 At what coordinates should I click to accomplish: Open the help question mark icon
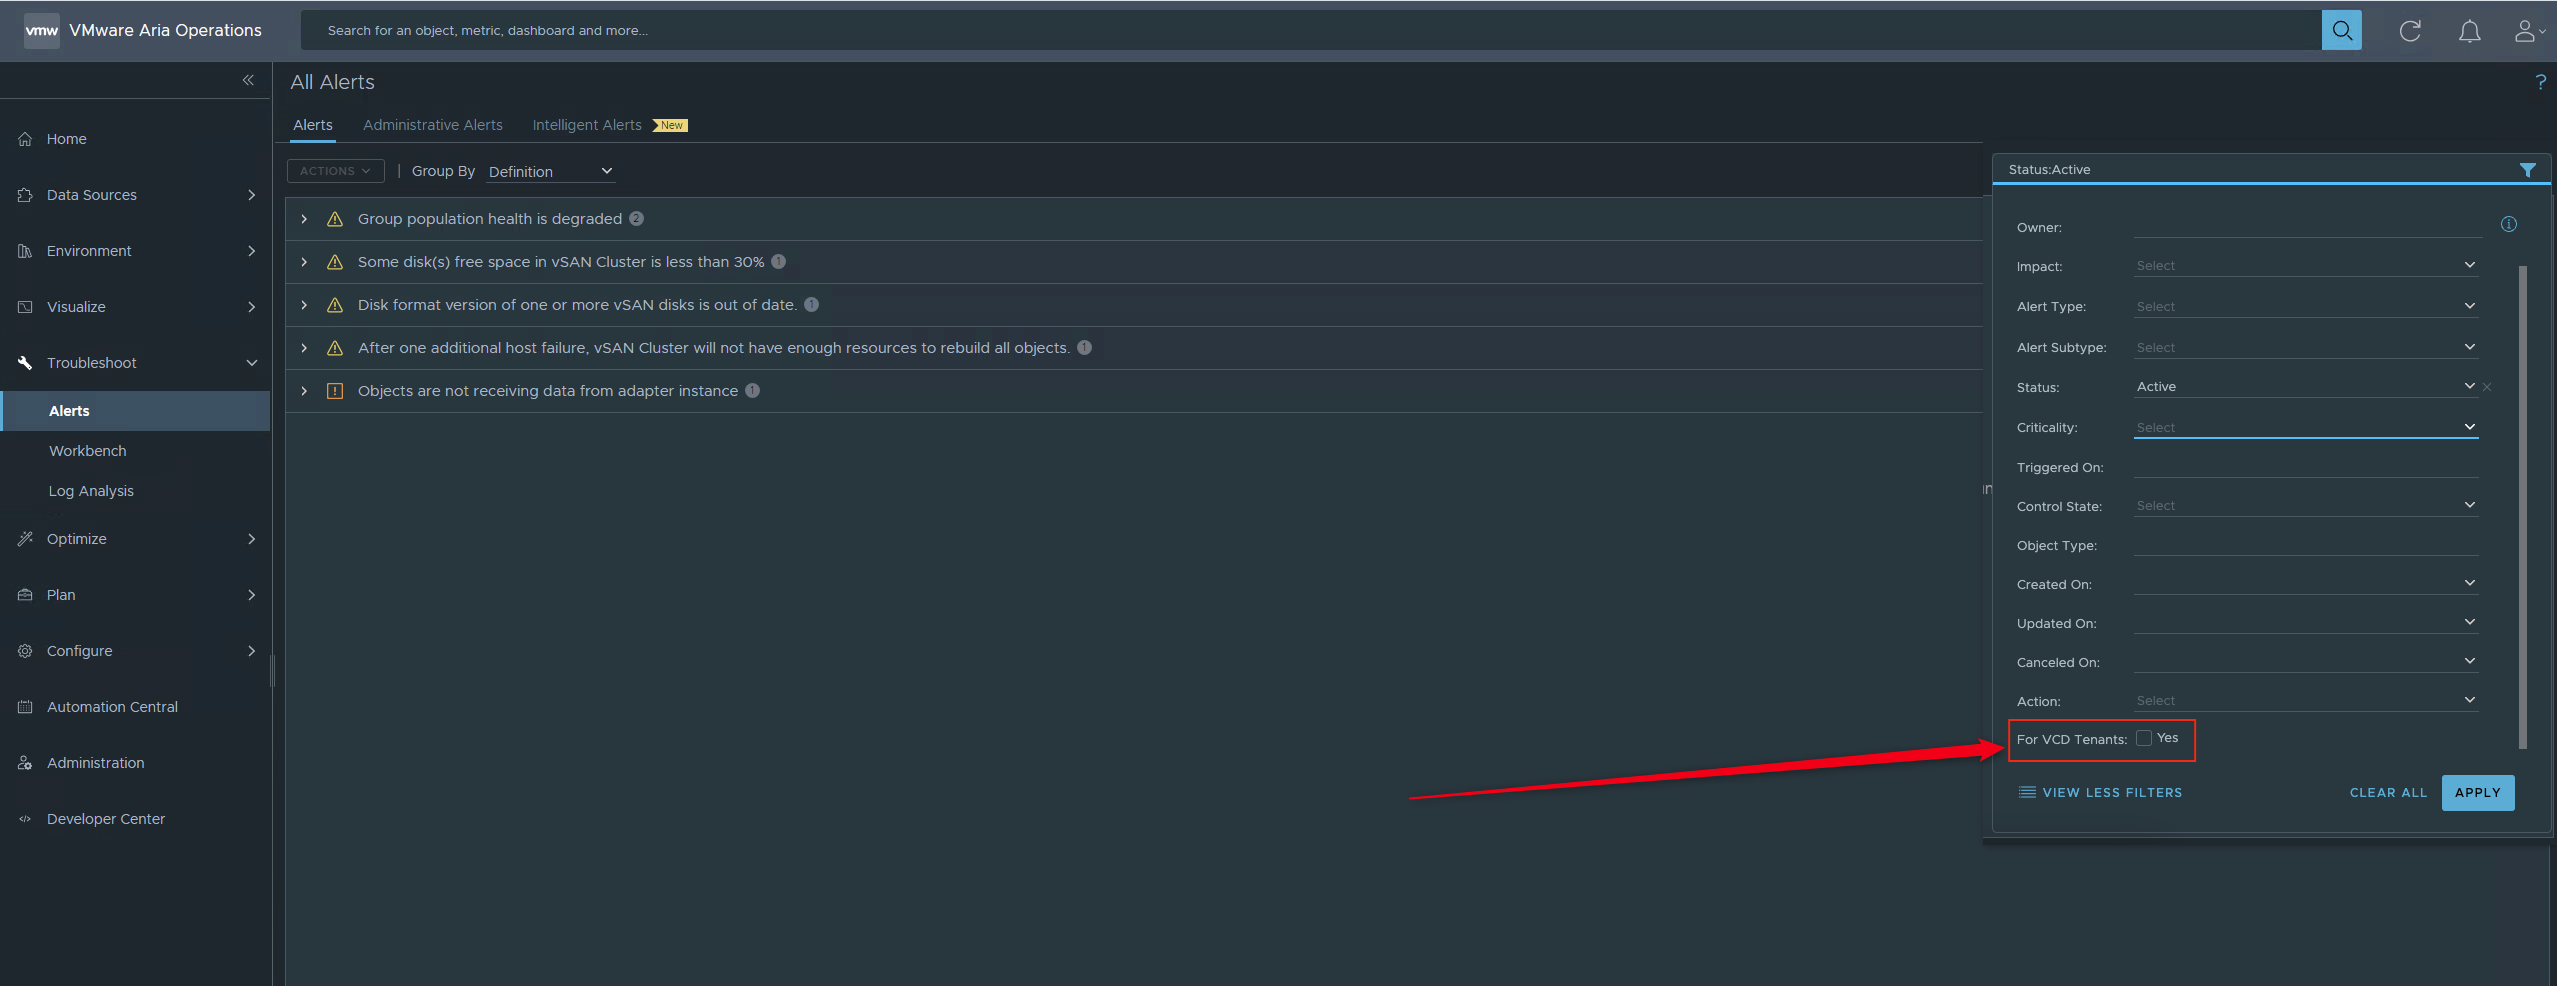coord(2540,82)
